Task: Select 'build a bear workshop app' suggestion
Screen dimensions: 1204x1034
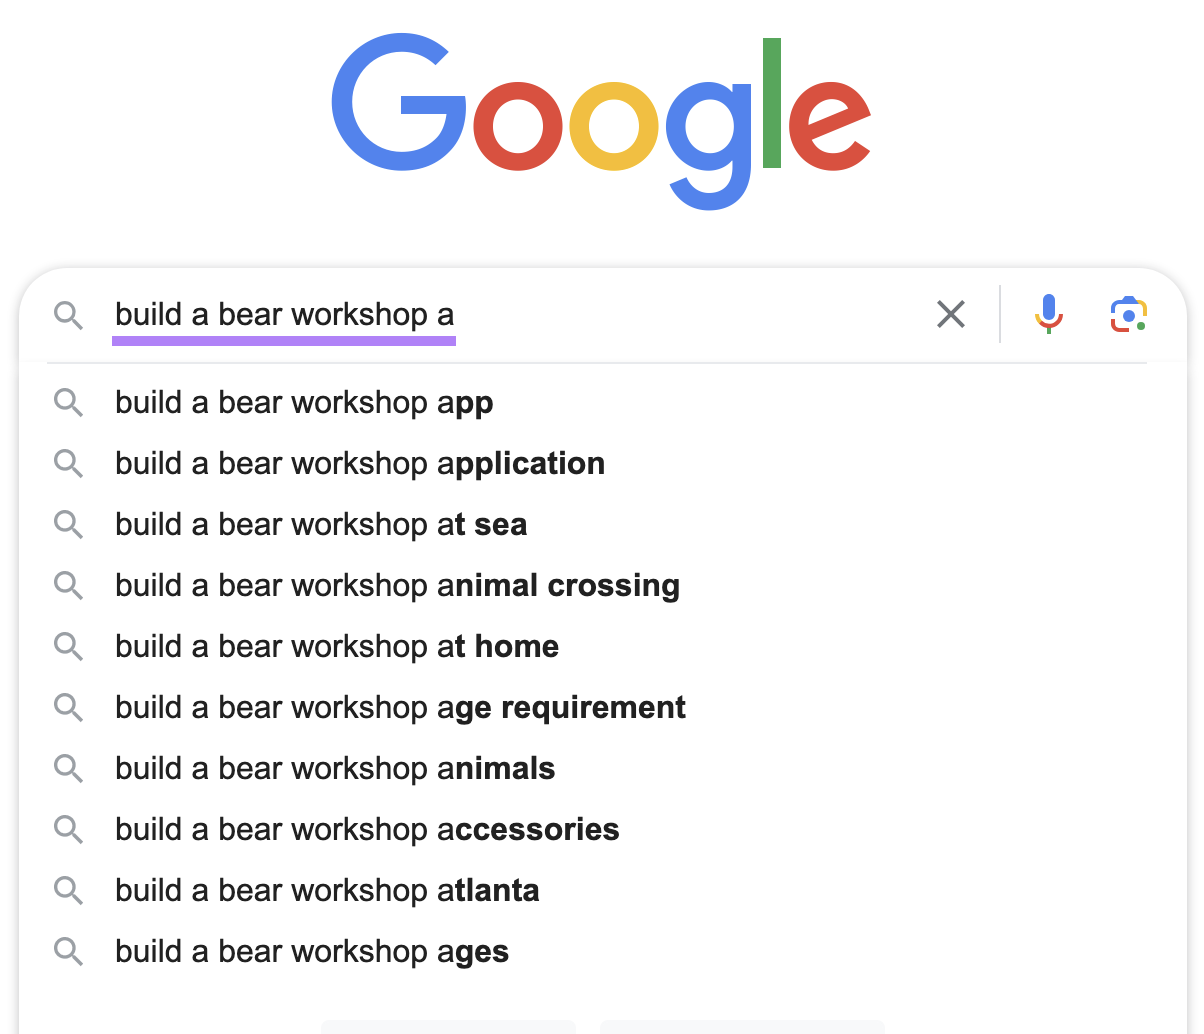Action: [x=304, y=402]
